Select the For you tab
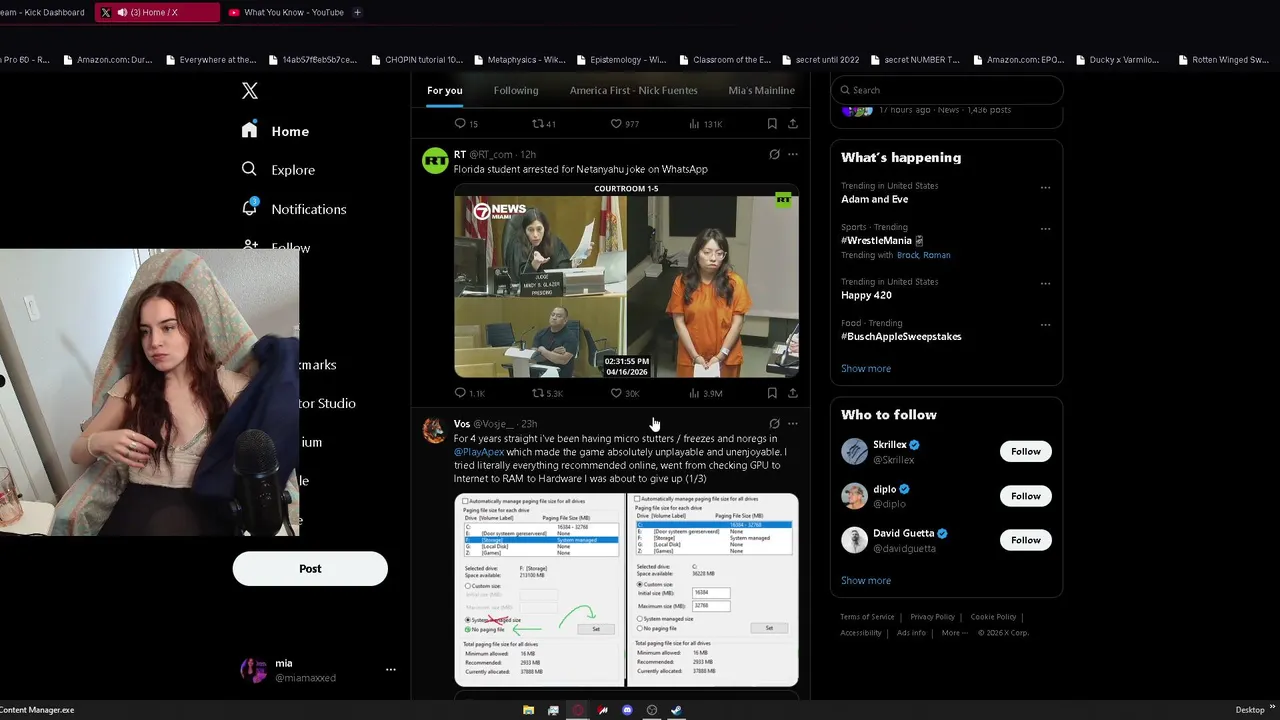 [x=445, y=90]
